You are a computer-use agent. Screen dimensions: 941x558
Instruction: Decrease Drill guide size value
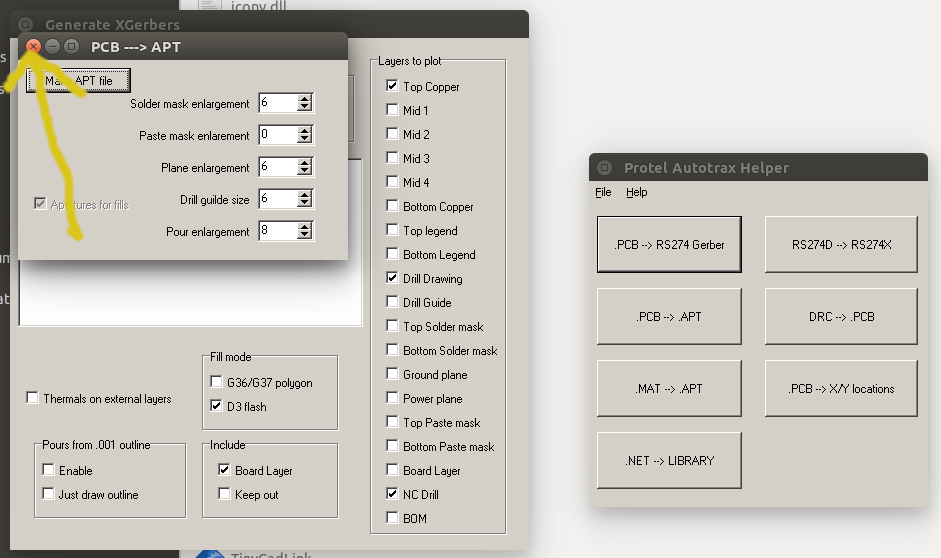(x=305, y=203)
